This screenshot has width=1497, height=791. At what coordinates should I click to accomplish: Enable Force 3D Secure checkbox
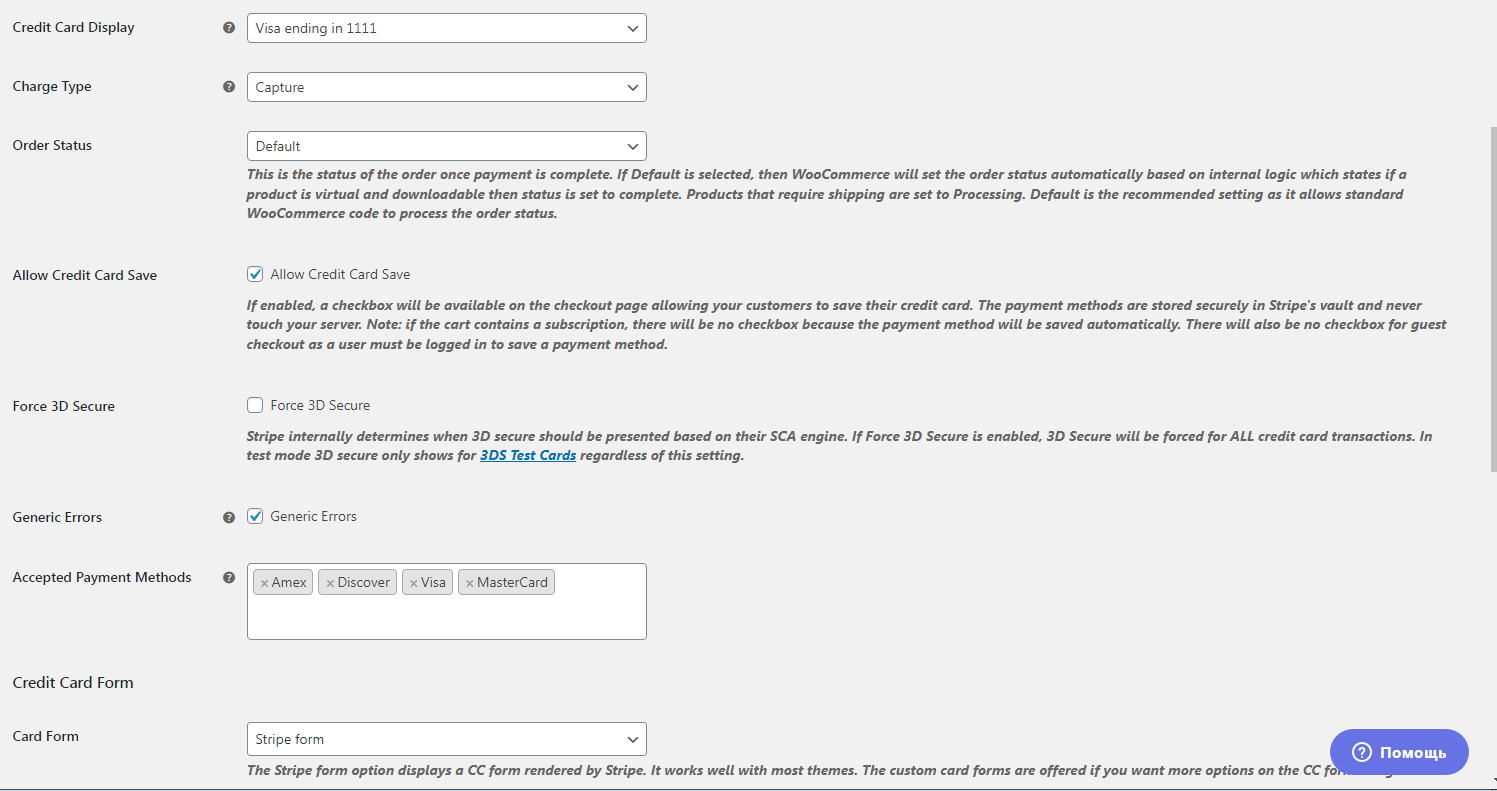coord(255,405)
